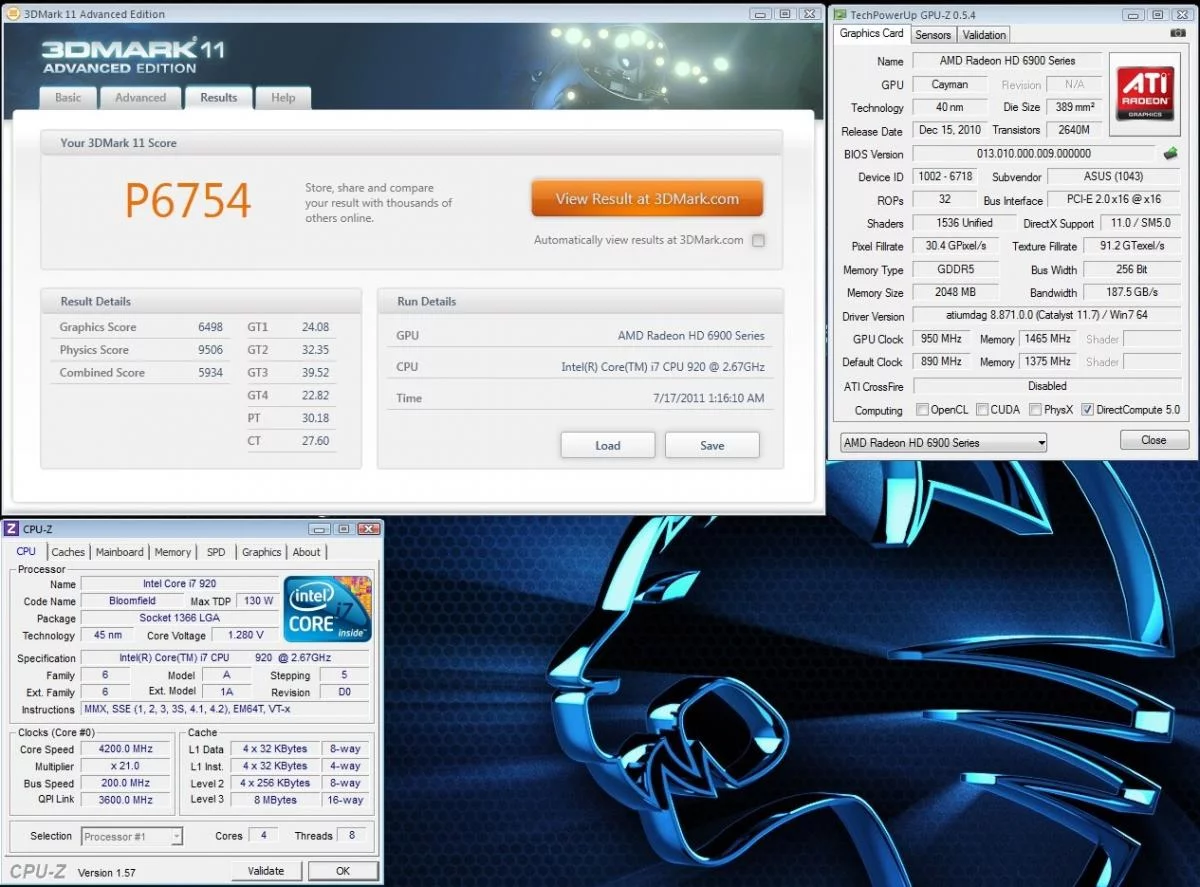Image resolution: width=1200 pixels, height=887 pixels.
Task: Switch to the Advanced tab in 3DMark
Action: click(x=141, y=97)
